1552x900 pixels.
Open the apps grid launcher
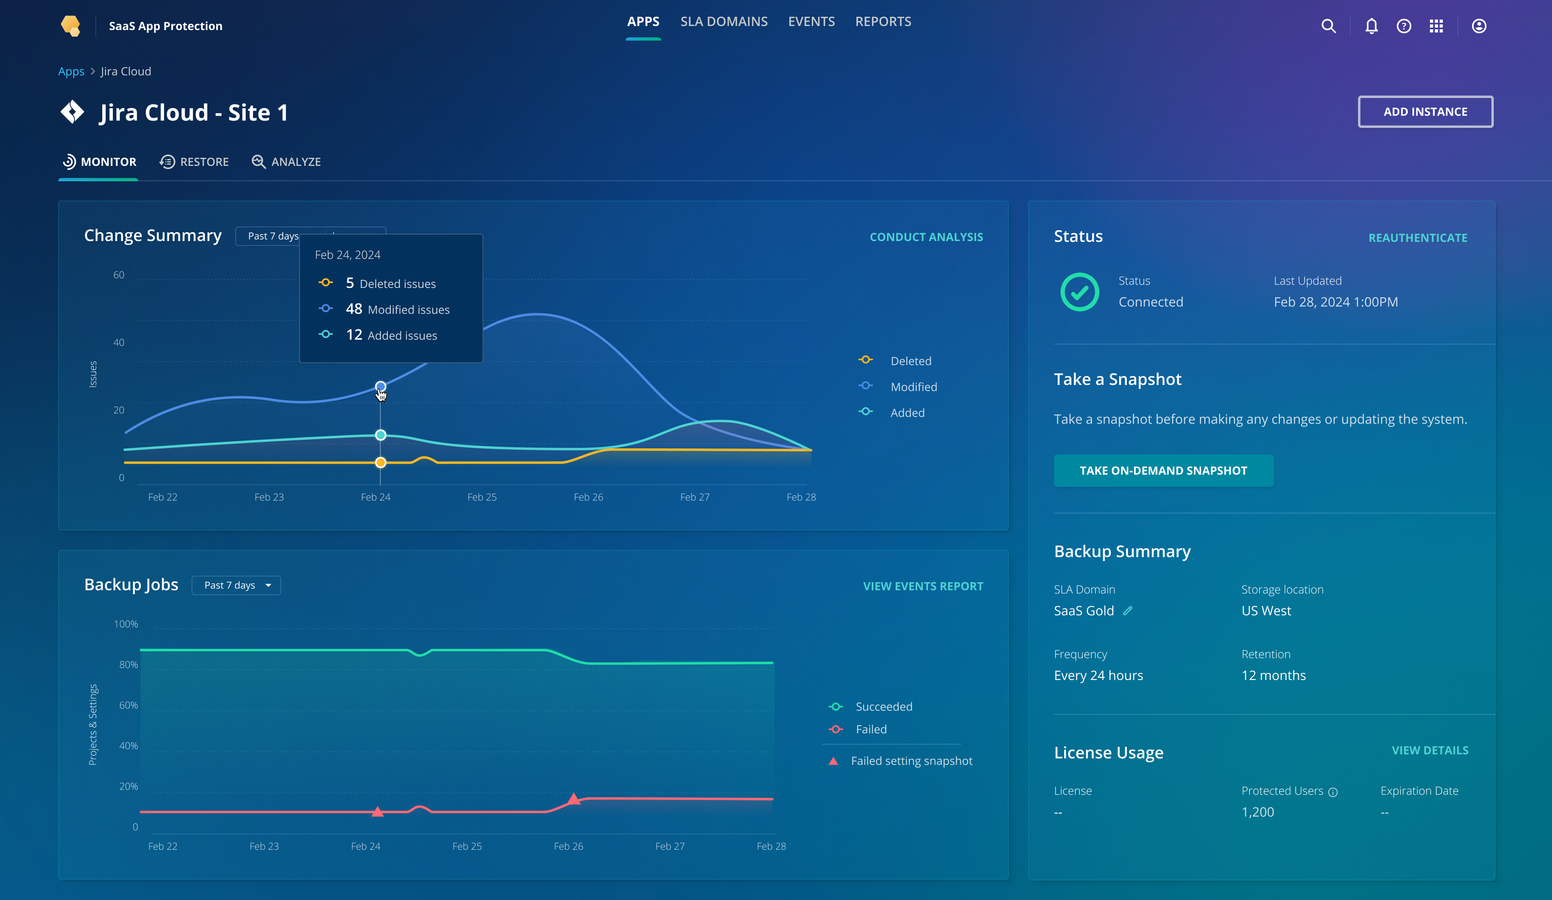coord(1436,26)
